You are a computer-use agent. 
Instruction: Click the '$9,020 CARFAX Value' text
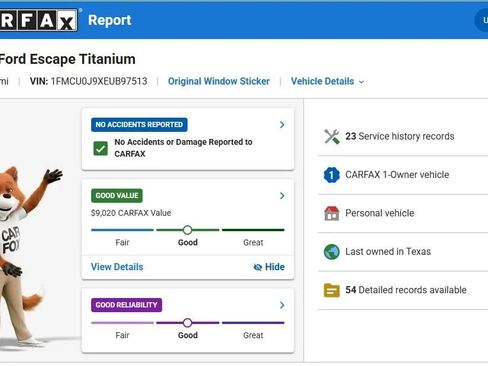[131, 213]
